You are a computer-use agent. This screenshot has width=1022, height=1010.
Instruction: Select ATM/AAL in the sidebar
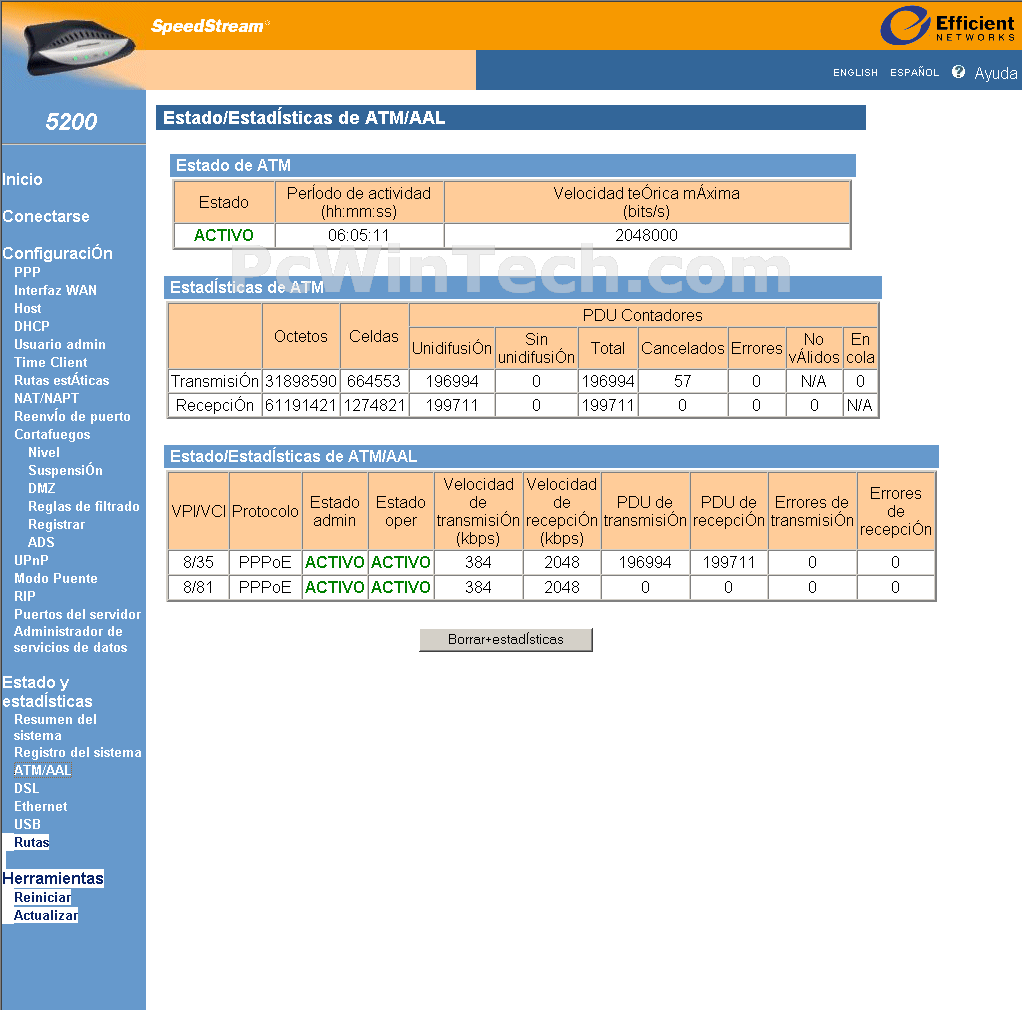[x=42, y=770]
